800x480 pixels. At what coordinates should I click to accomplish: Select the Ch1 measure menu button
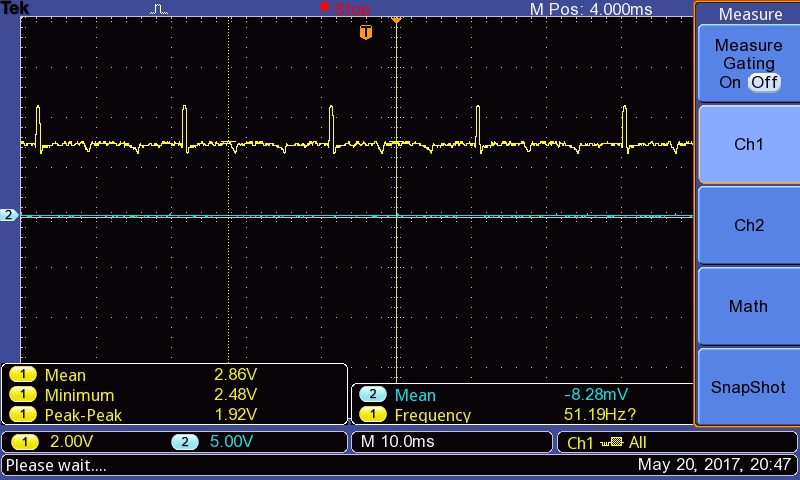click(x=748, y=144)
